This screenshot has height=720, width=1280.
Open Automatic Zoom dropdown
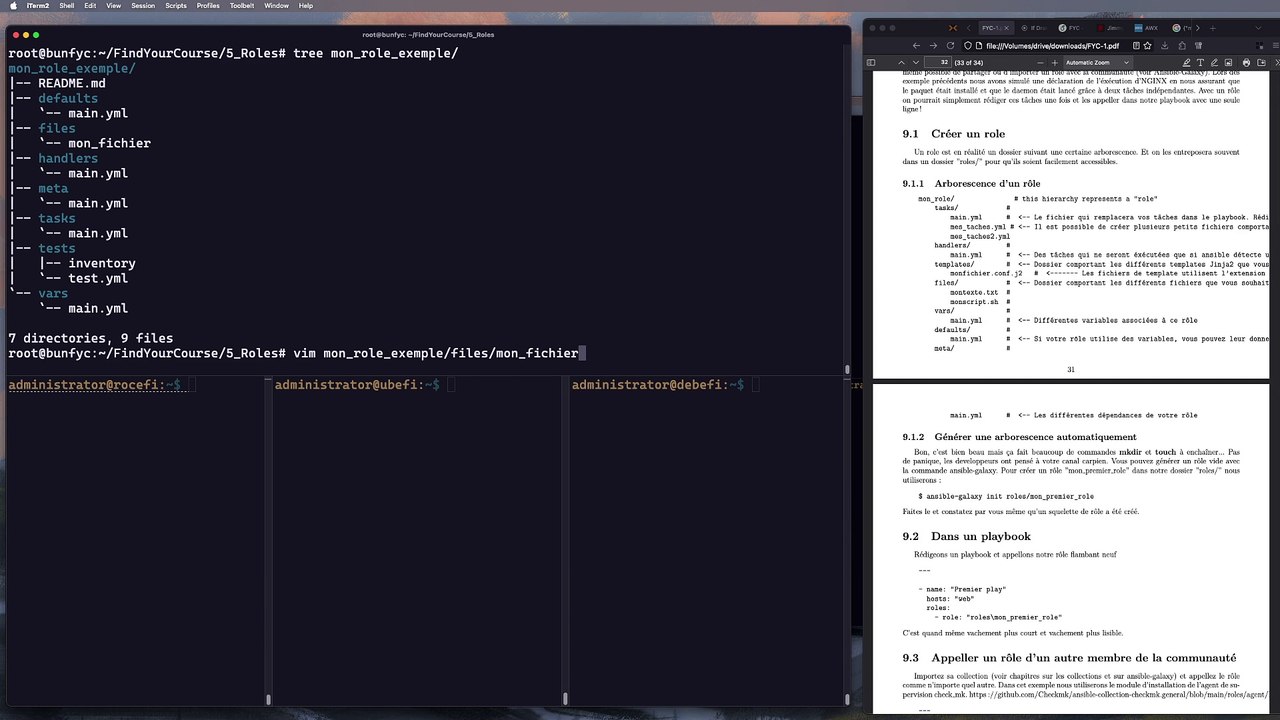[1097, 62]
